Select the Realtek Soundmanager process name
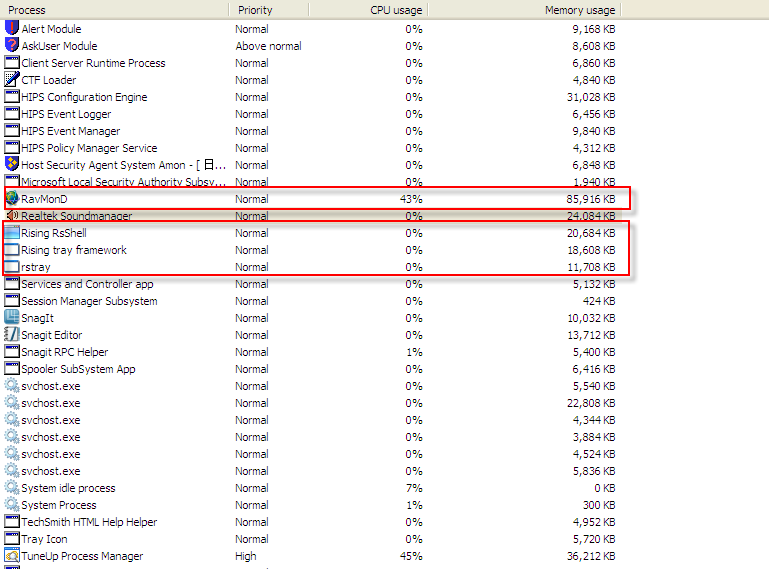This screenshot has height=569, width=769. (77, 216)
